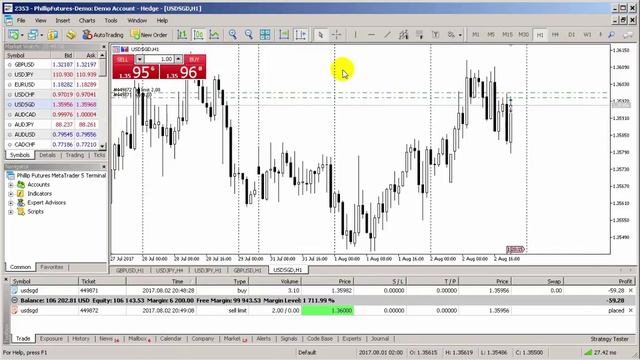The height and width of the screenshot is (360, 640).
Task: Click the Market Watch vertical scrollbar
Action: pos(103,100)
